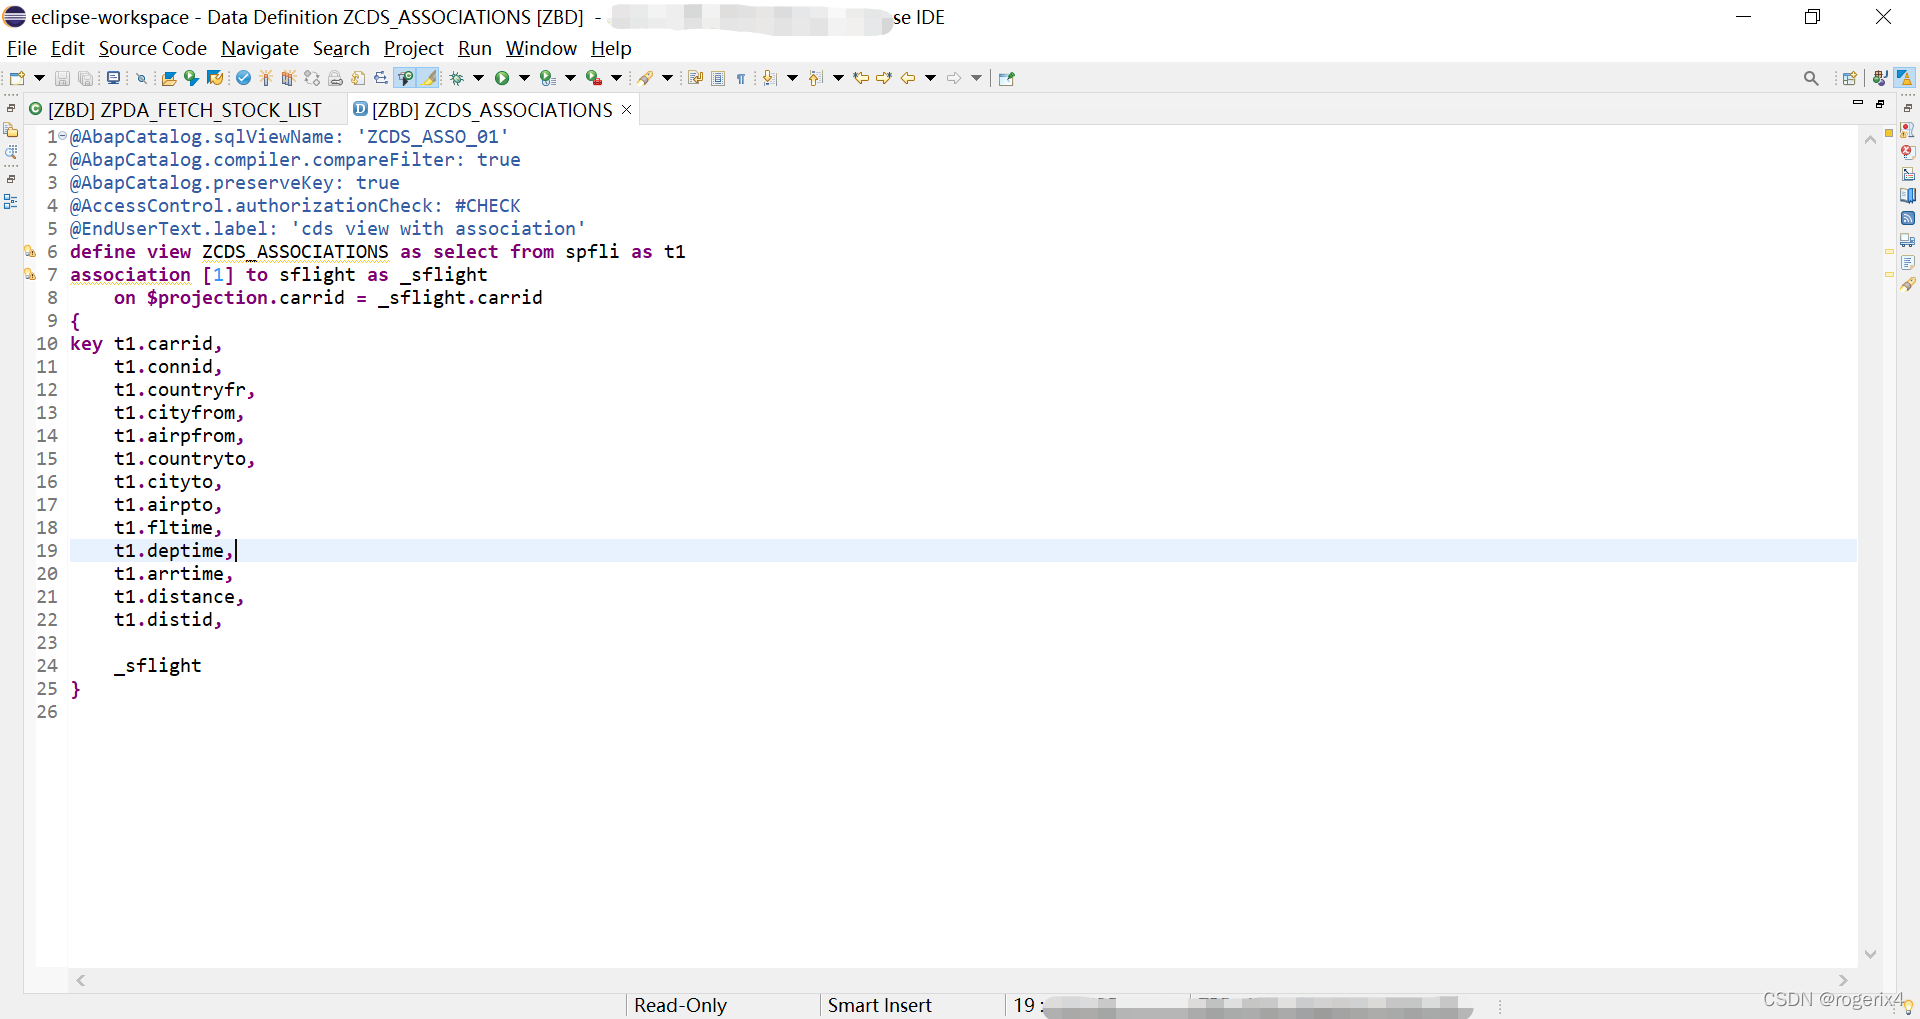Switch to ZPDA_FETCH_STOCK_LIST editor tab
1920x1019 pixels.
point(184,110)
